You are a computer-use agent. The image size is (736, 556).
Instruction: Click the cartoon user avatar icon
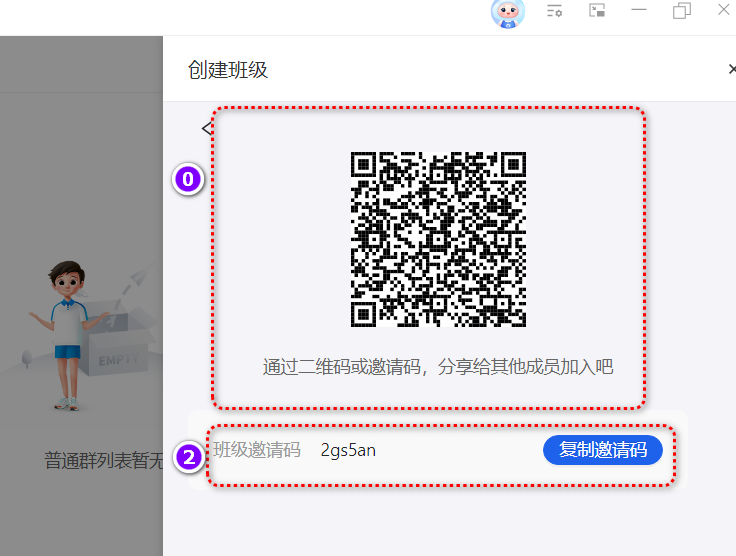[508, 12]
